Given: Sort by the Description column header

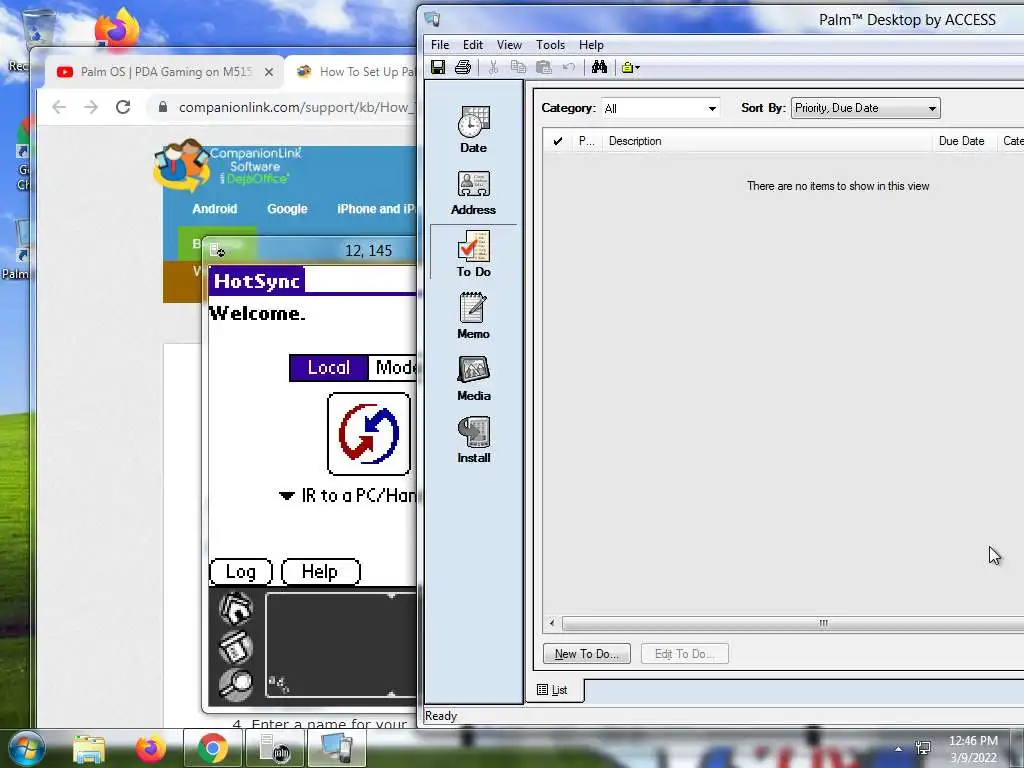Looking at the screenshot, I should point(767,141).
